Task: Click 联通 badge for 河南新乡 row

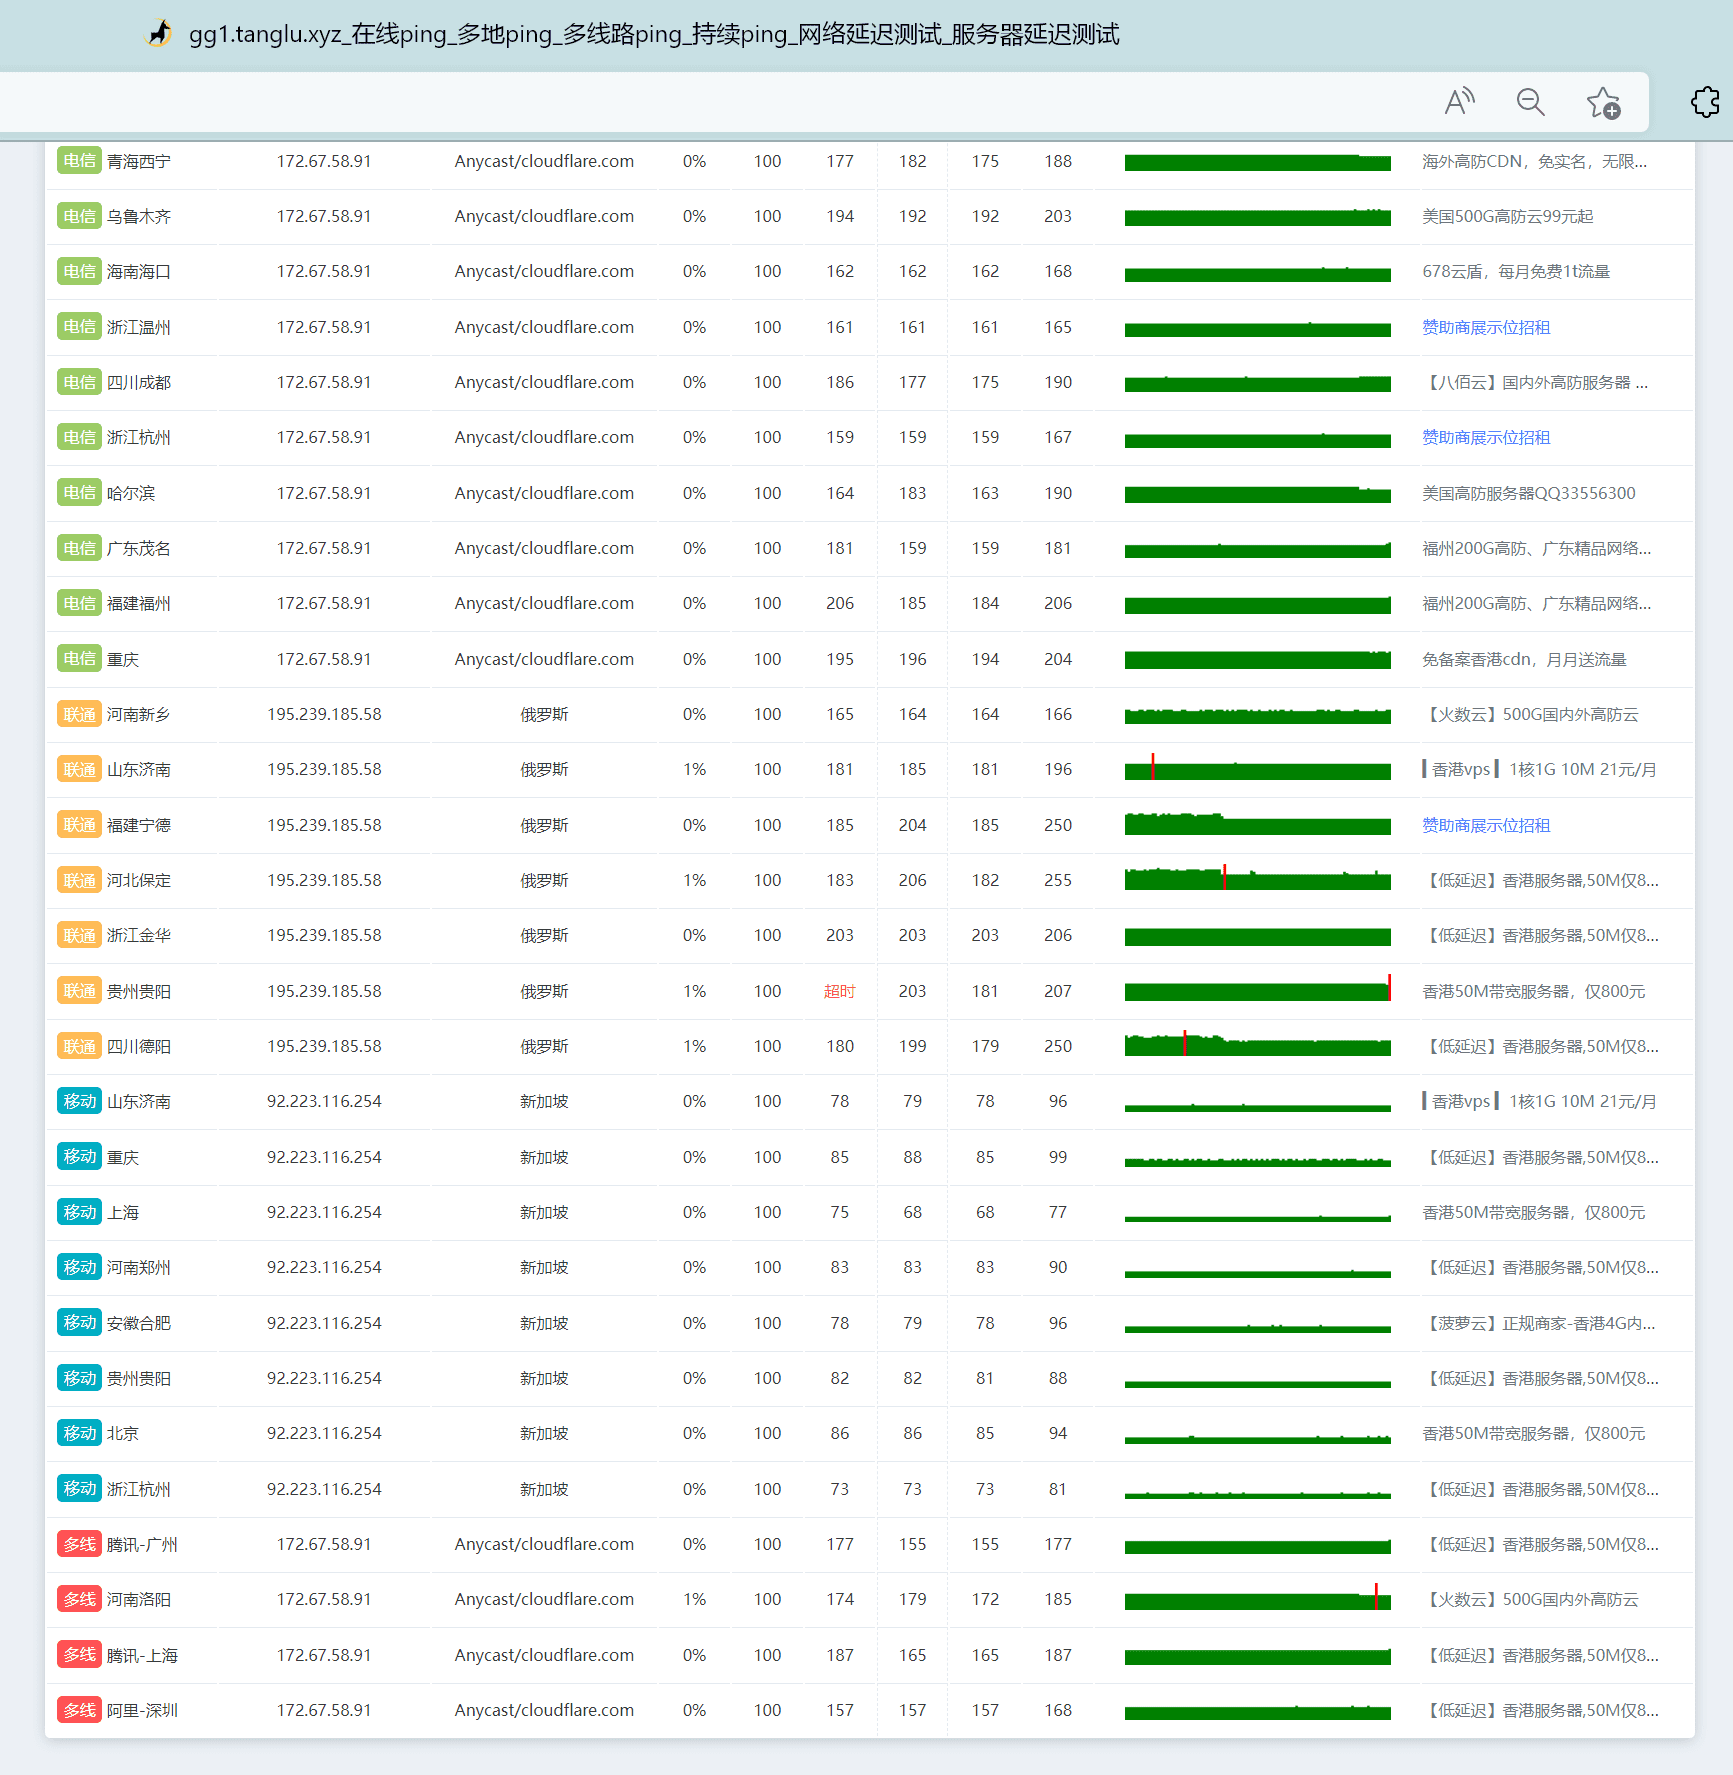Action: (79, 714)
